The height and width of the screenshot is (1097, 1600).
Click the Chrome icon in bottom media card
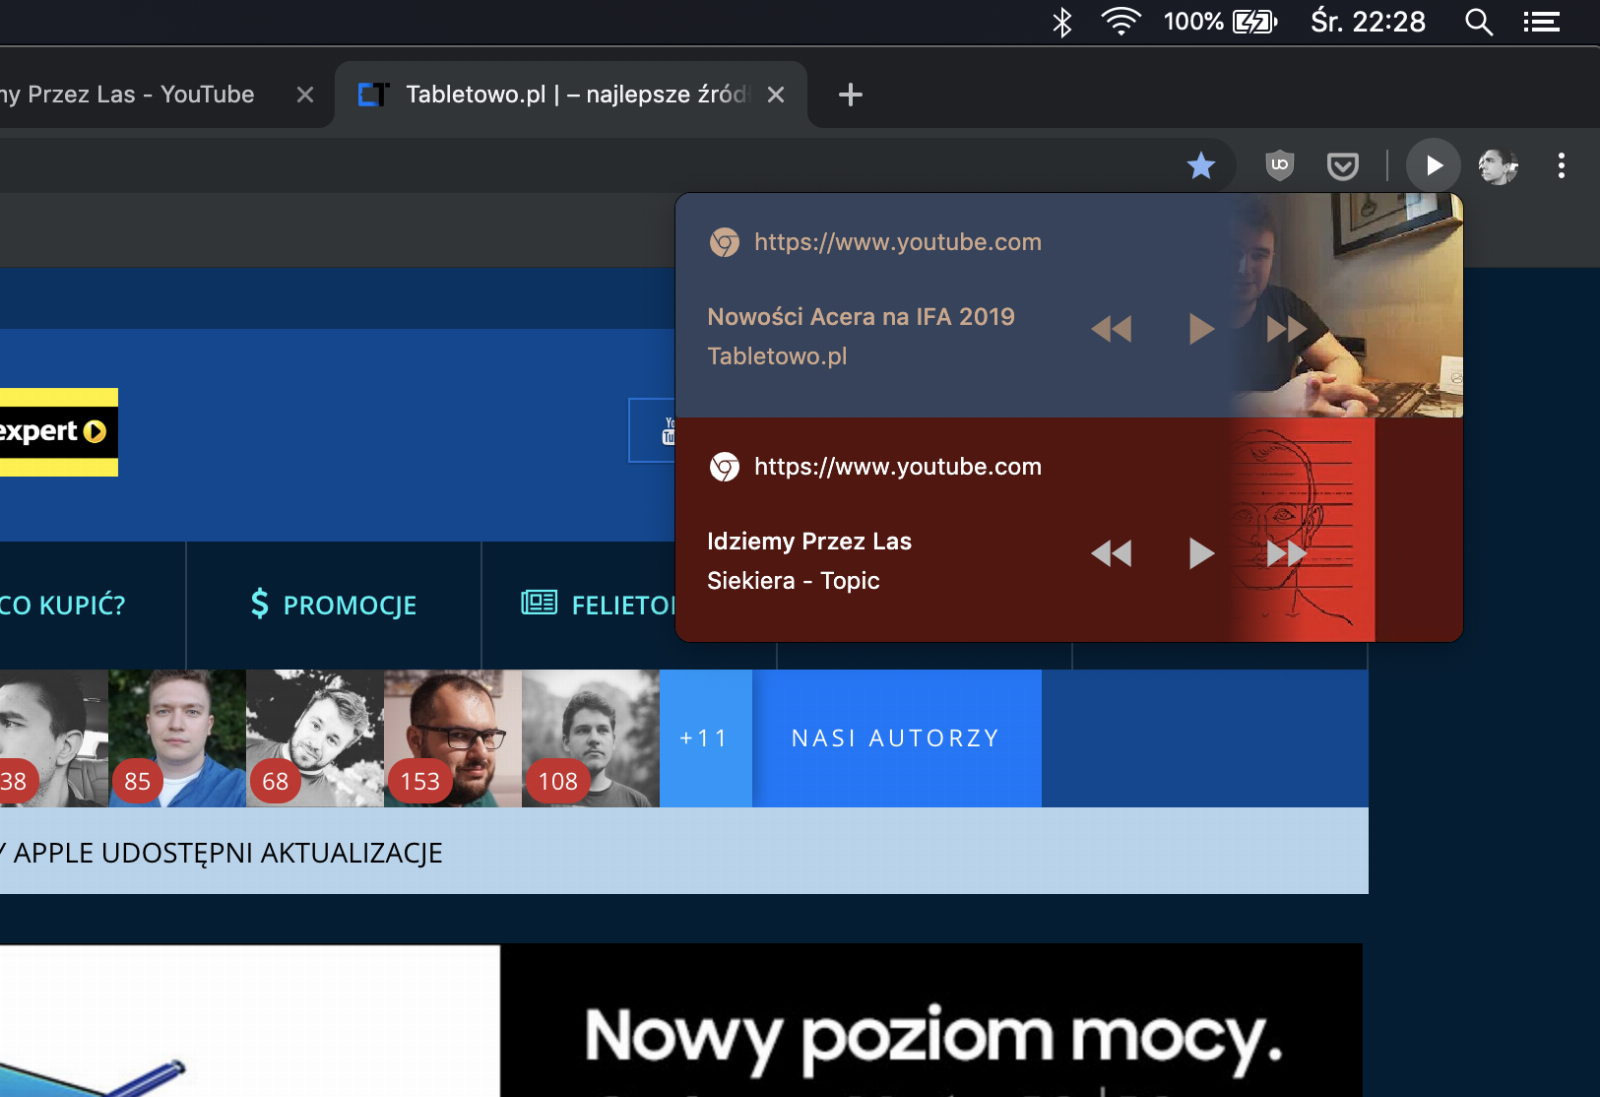coord(724,467)
